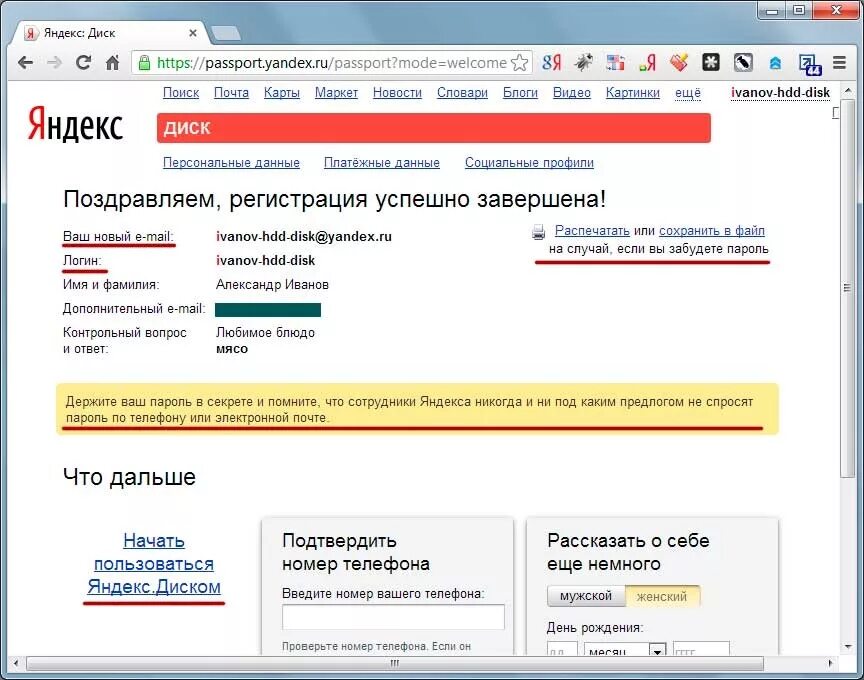
Task: Click the horizontal scrollbar right arrow
Action: tap(831, 663)
